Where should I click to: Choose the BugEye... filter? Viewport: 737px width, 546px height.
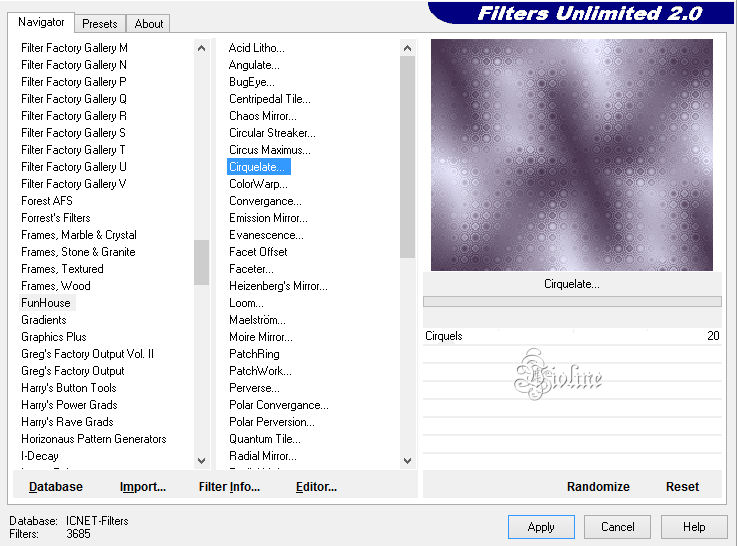pos(252,82)
